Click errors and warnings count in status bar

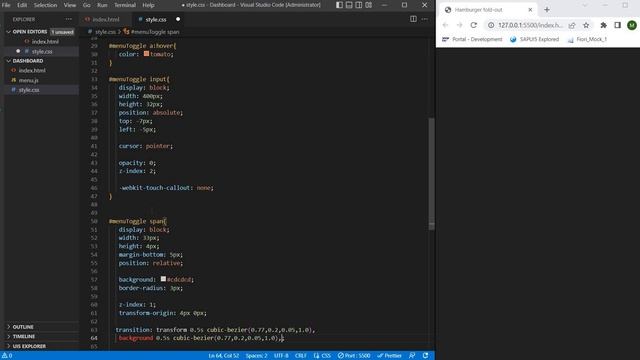point(7,356)
